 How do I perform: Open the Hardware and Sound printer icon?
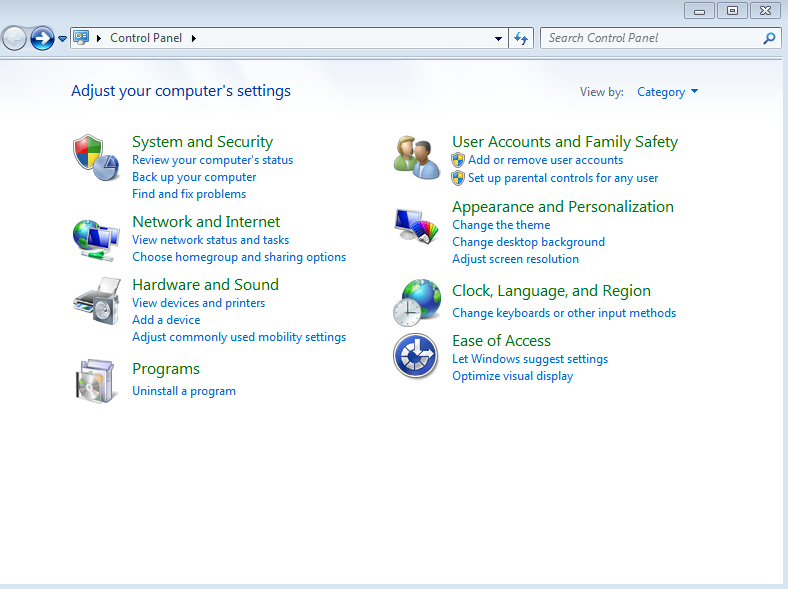pyautogui.click(x=97, y=301)
